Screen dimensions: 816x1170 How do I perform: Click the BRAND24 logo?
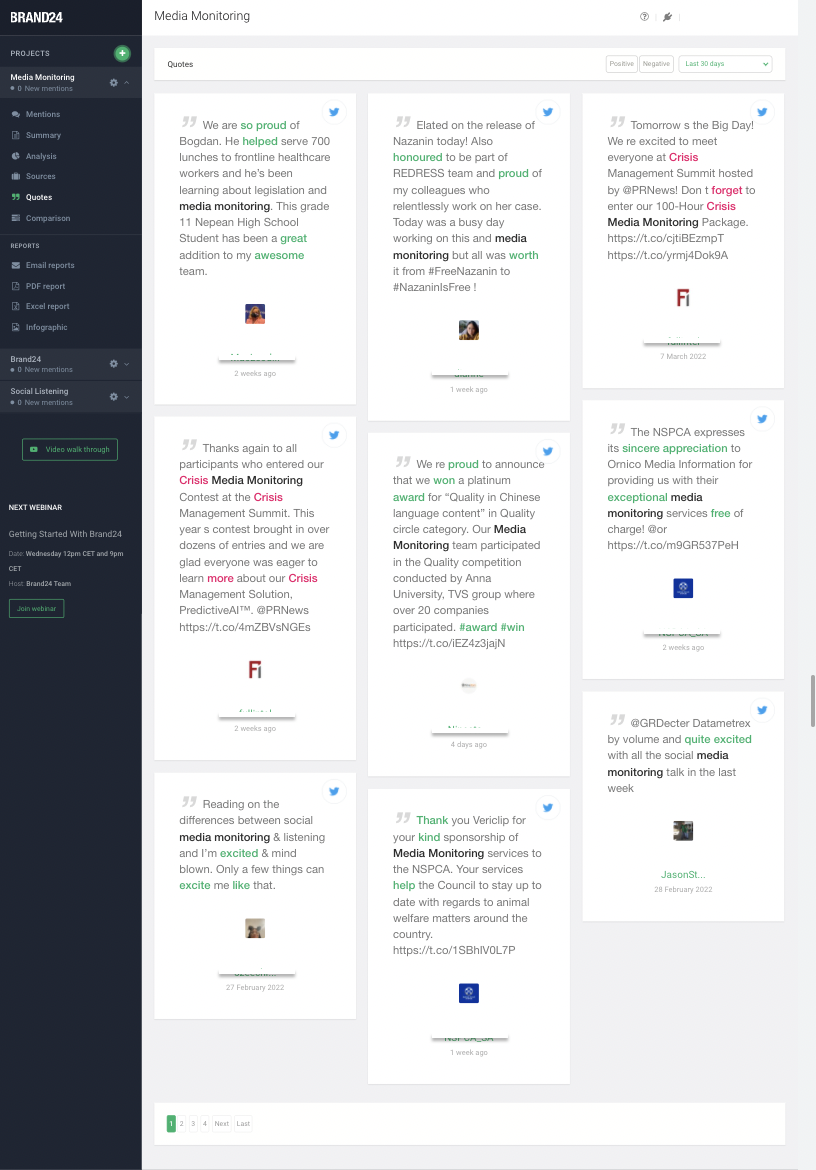click(x=37, y=17)
